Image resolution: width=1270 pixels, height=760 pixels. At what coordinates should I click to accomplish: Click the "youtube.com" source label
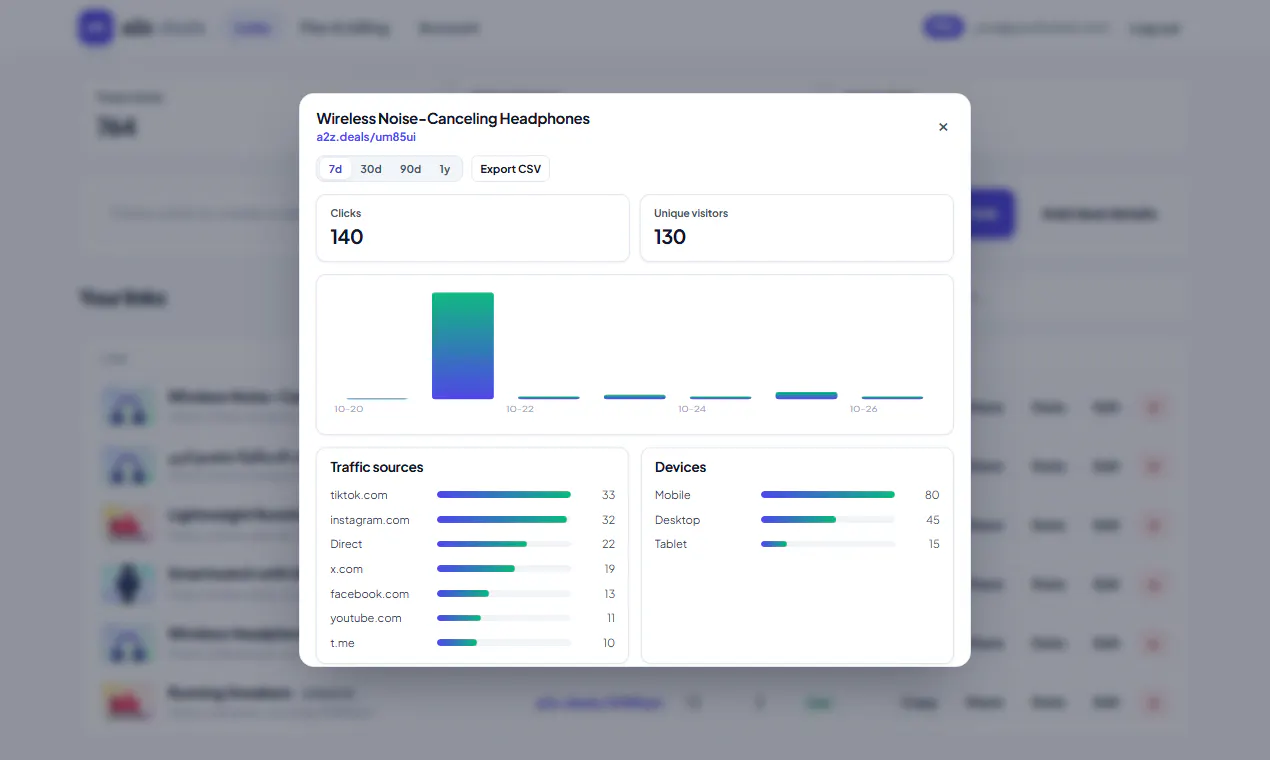click(x=366, y=618)
